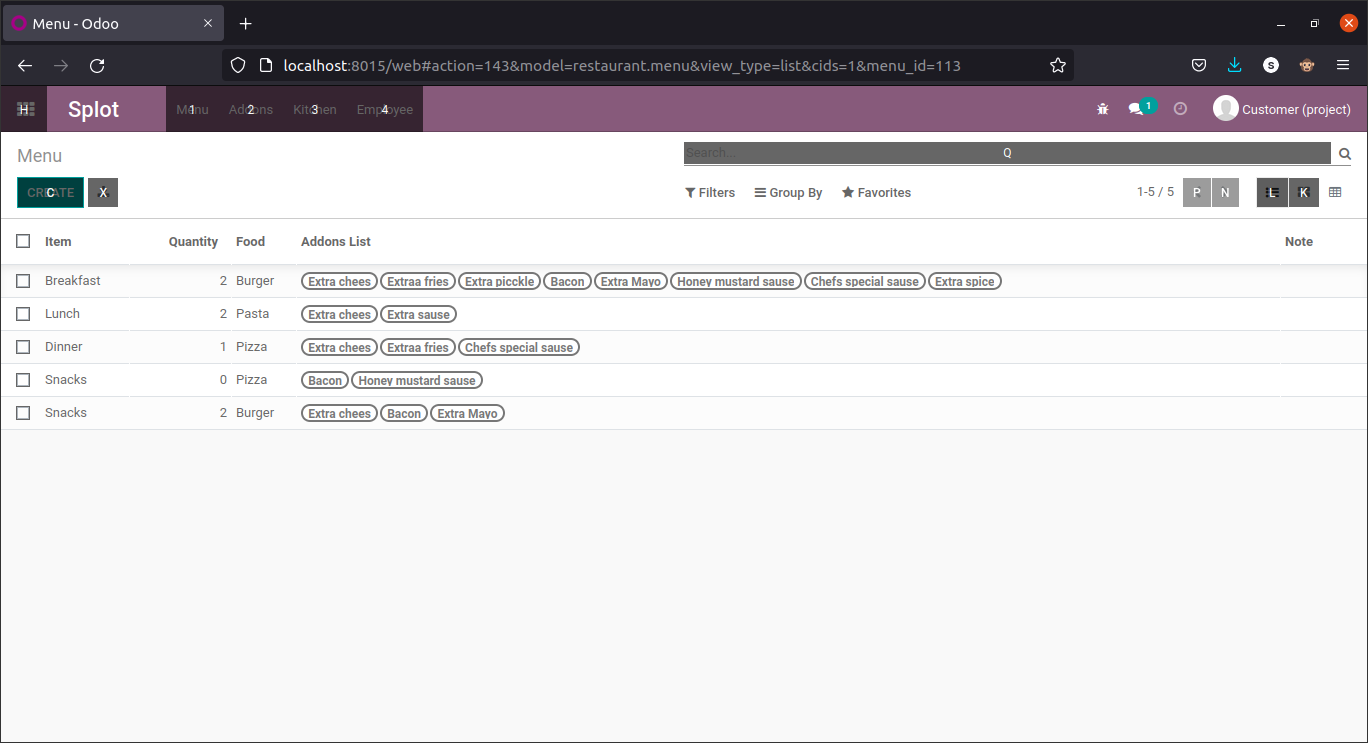Open conversations via the chat bubble icon
The image size is (1368, 743).
pos(1137,109)
